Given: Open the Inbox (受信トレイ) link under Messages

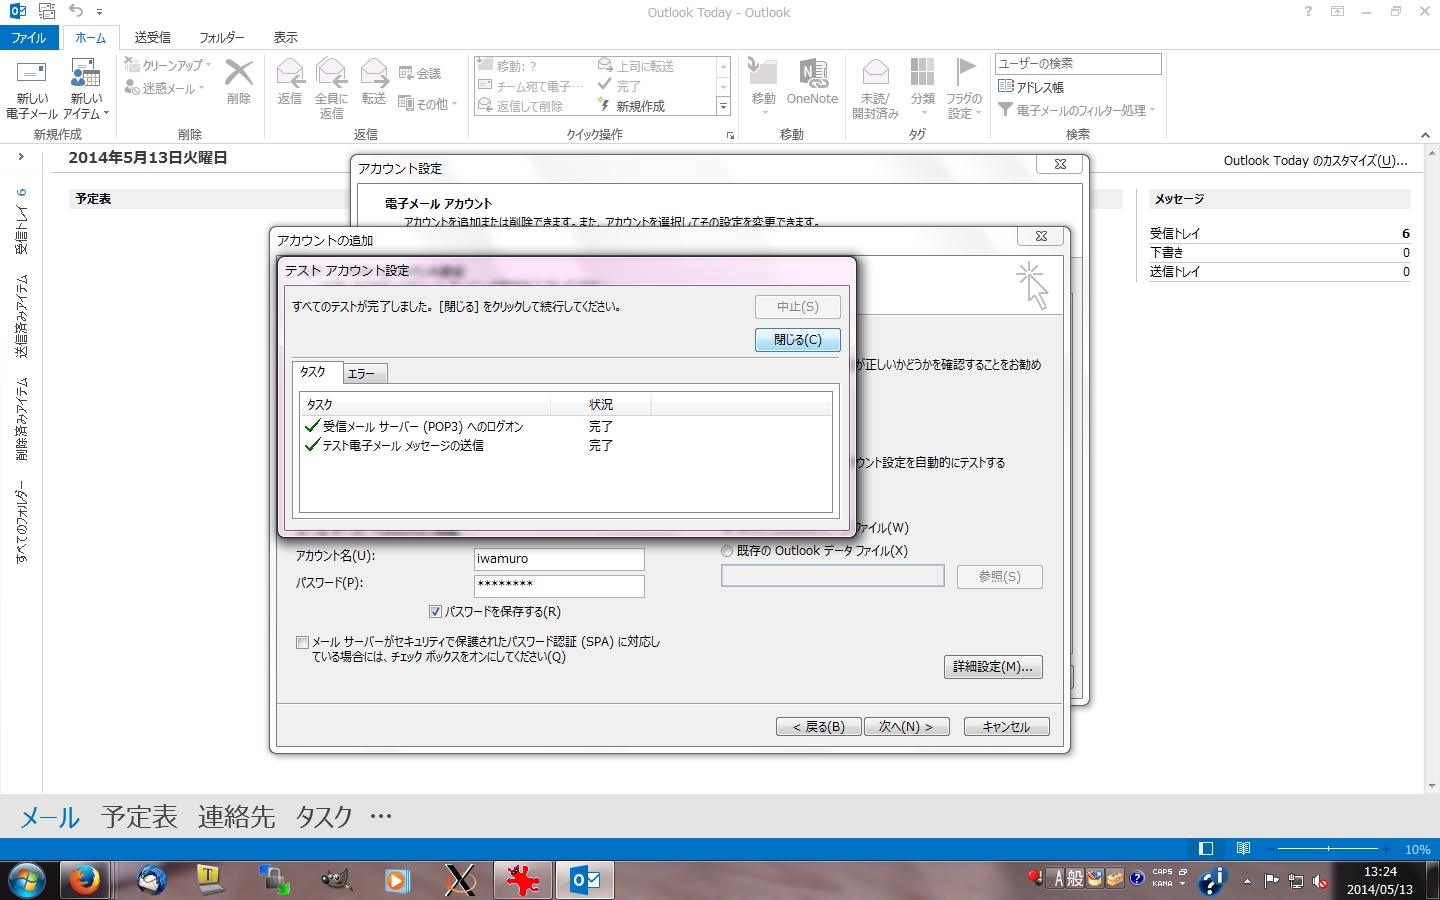Looking at the screenshot, I should (1175, 233).
